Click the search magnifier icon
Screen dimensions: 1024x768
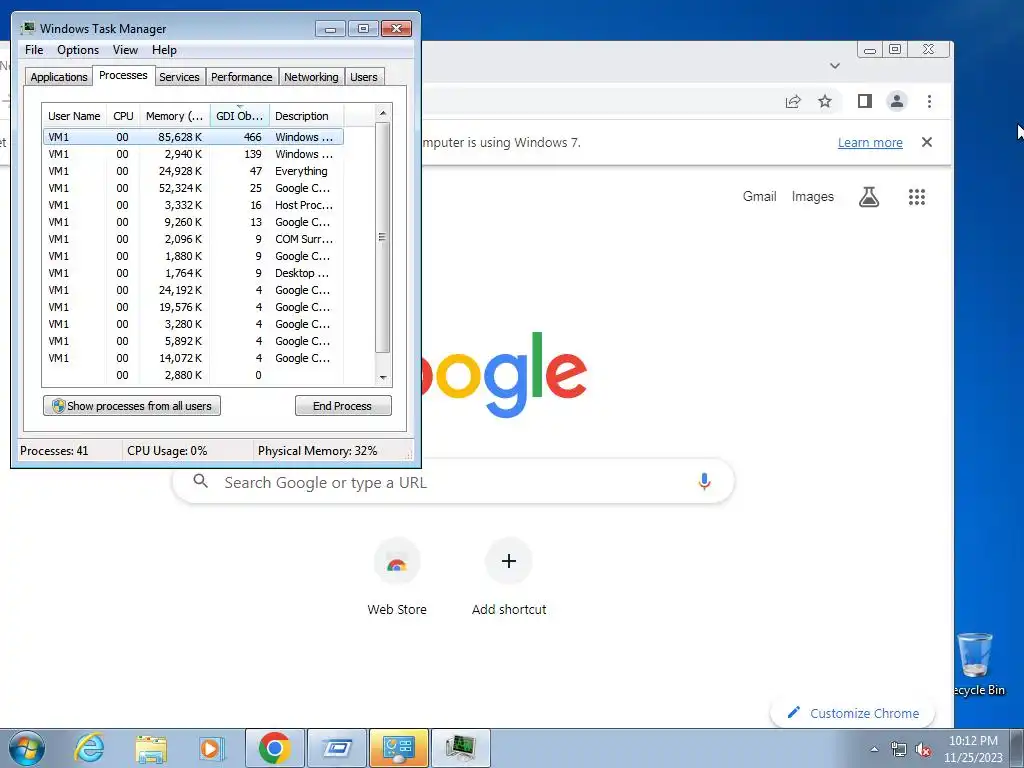coord(201,481)
